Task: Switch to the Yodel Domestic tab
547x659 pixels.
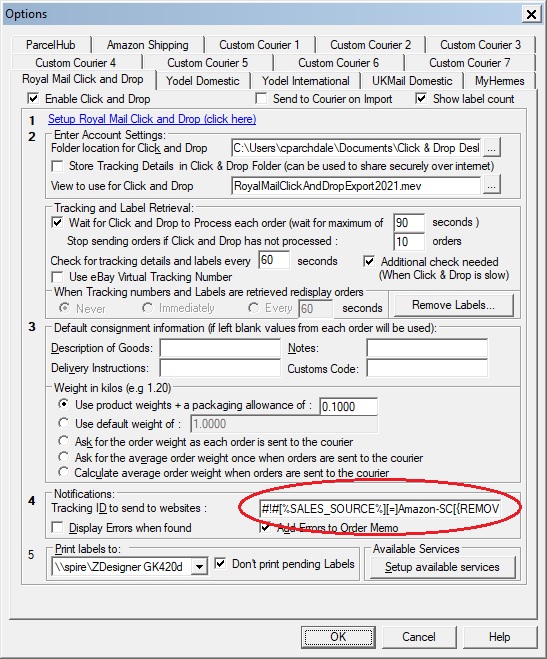Action: pos(202,81)
